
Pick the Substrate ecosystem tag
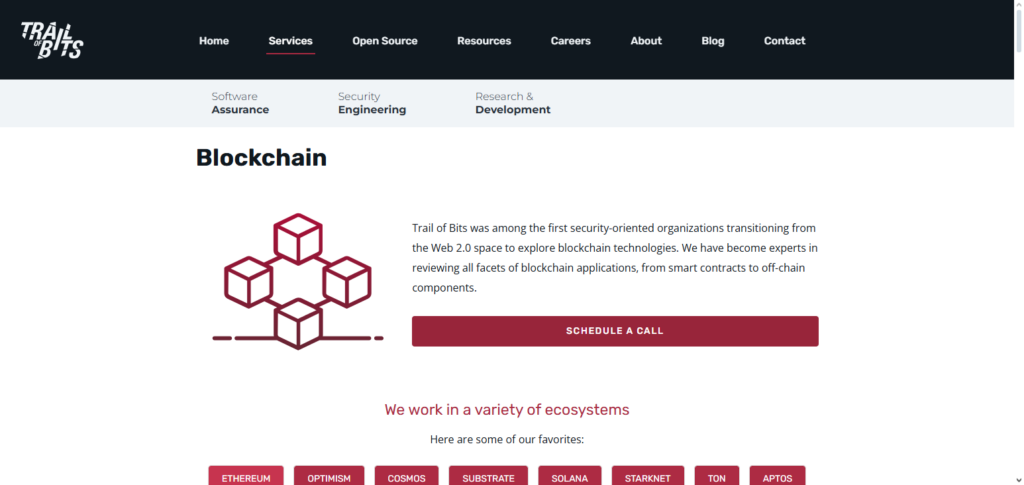click(x=488, y=477)
